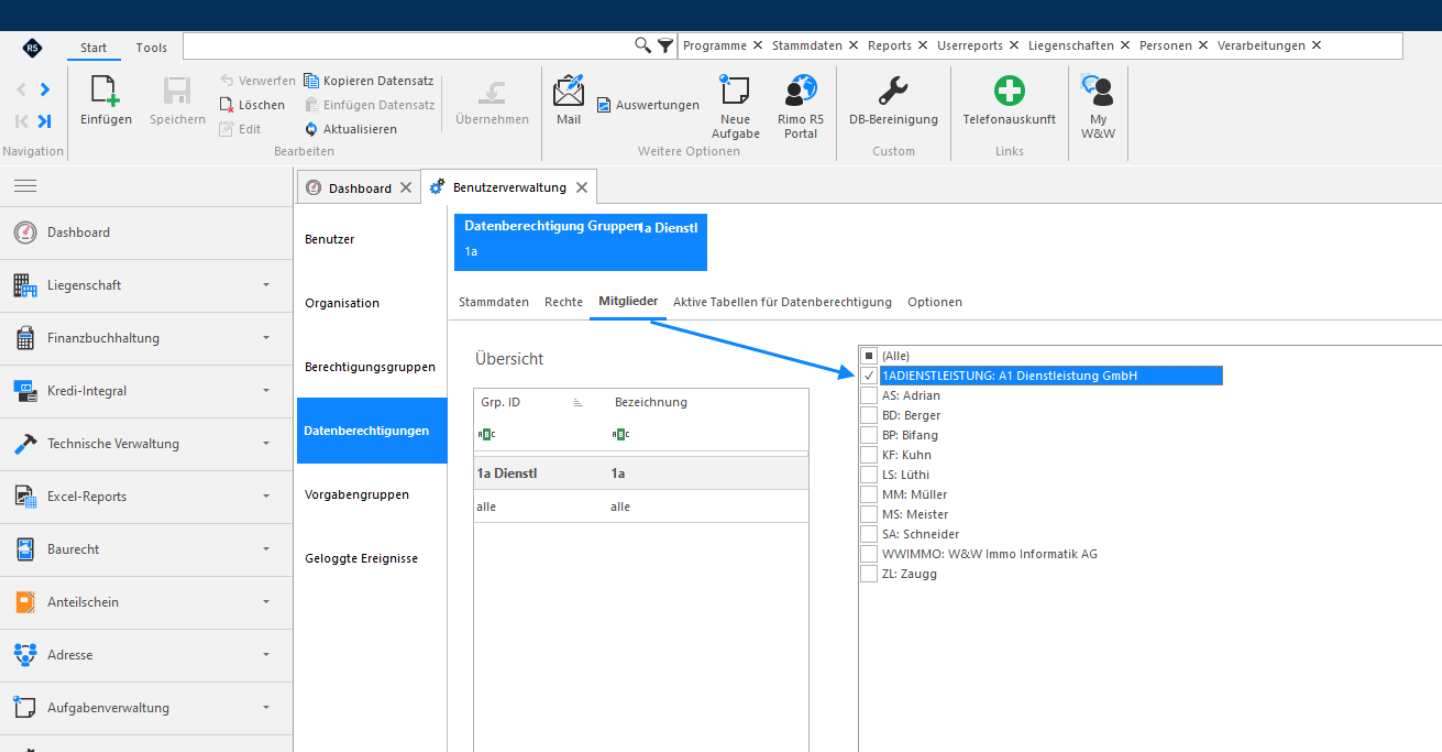Image resolution: width=1442 pixels, height=752 pixels.
Task: Open Dashboard in the left sidebar
Action: click(146, 232)
